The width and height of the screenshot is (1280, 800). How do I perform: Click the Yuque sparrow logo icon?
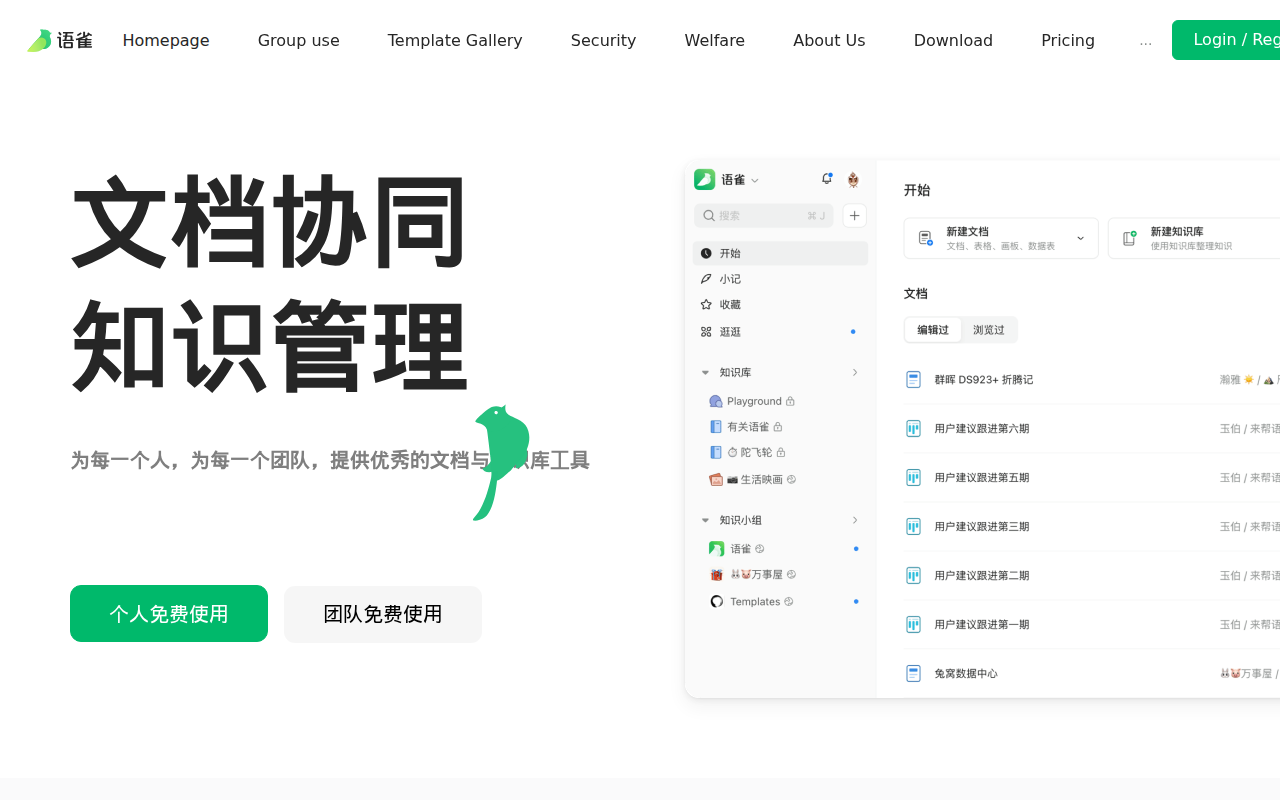(38, 40)
